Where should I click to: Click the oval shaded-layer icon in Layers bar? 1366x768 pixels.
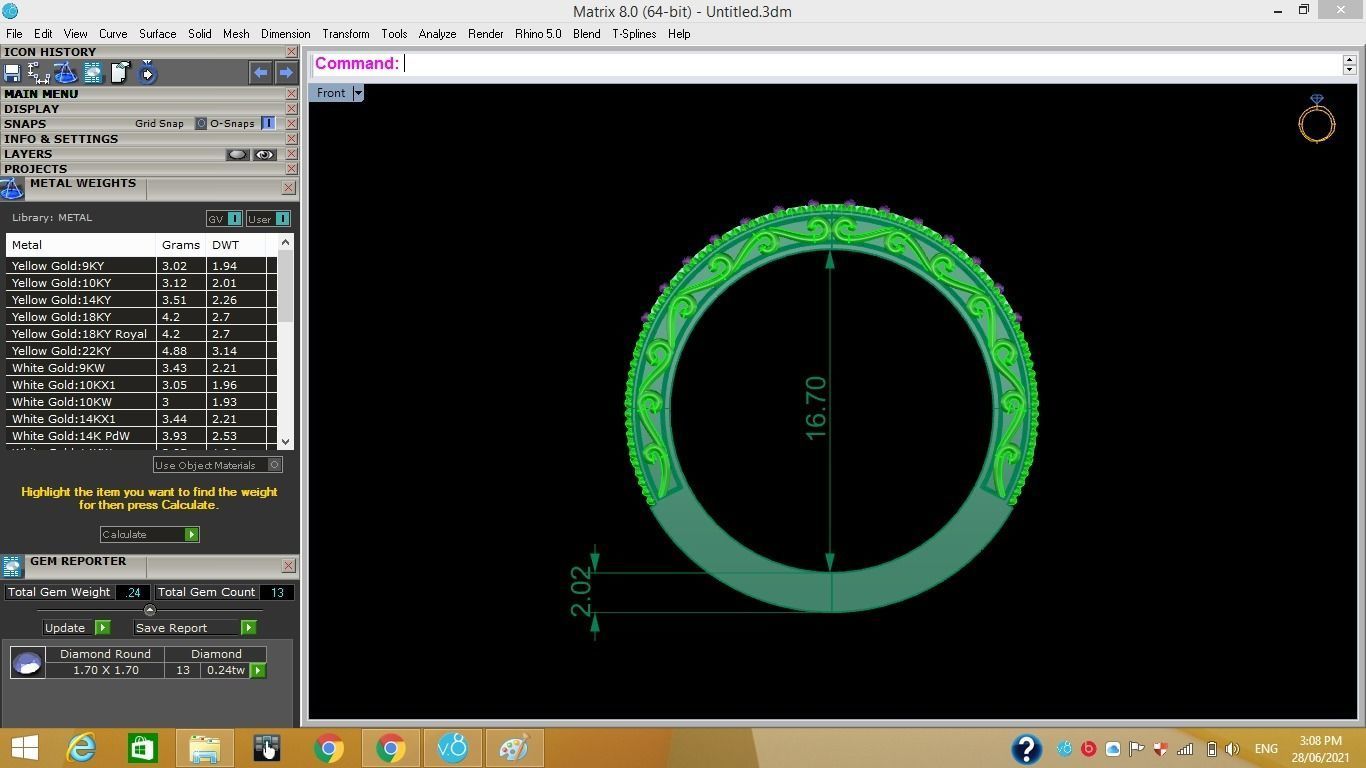237,155
